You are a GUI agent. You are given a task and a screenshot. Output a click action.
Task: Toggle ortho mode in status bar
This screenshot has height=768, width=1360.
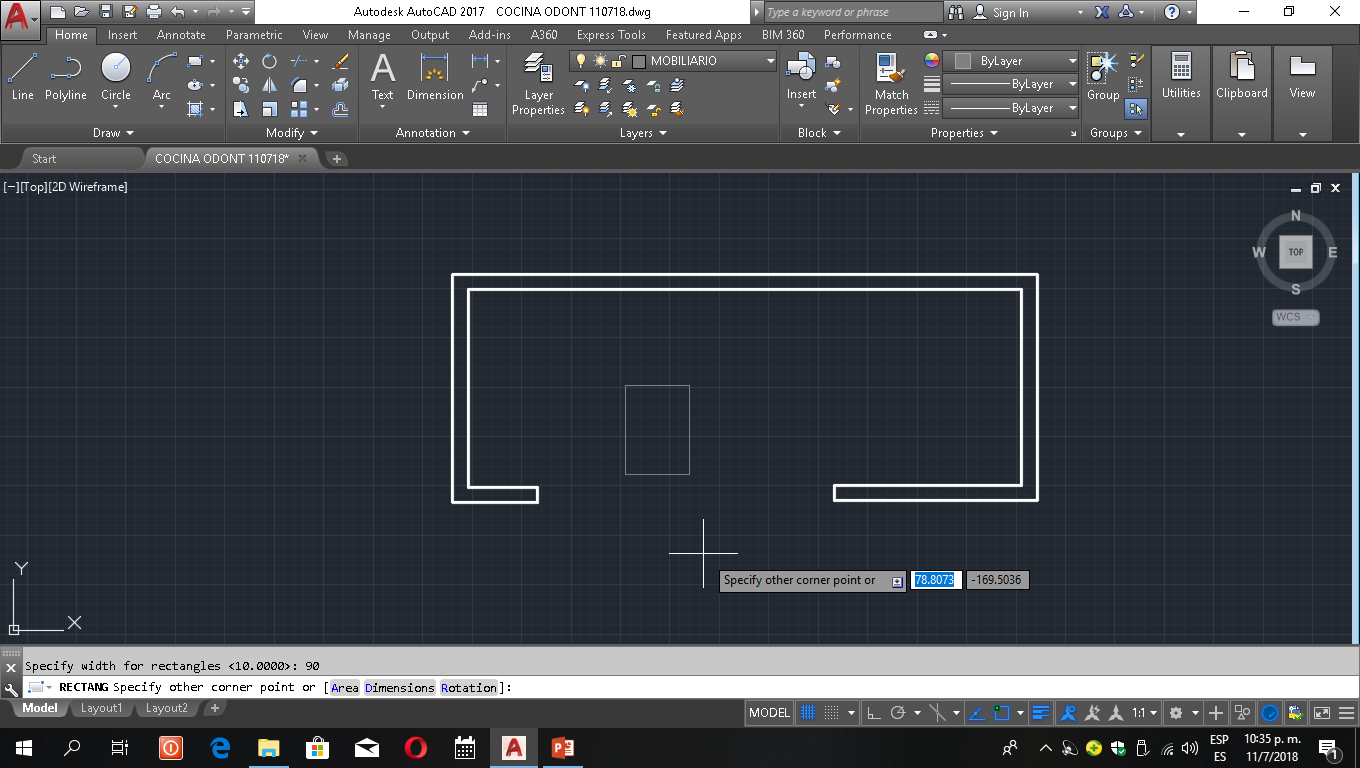[873, 713]
